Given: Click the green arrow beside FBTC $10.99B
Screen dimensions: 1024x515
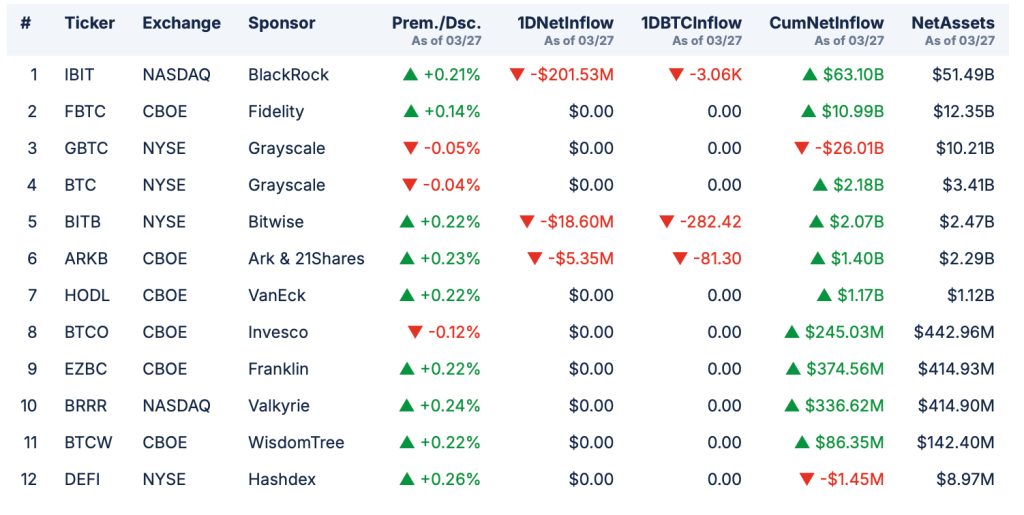Looking at the screenshot, I should (x=809, y=111).
